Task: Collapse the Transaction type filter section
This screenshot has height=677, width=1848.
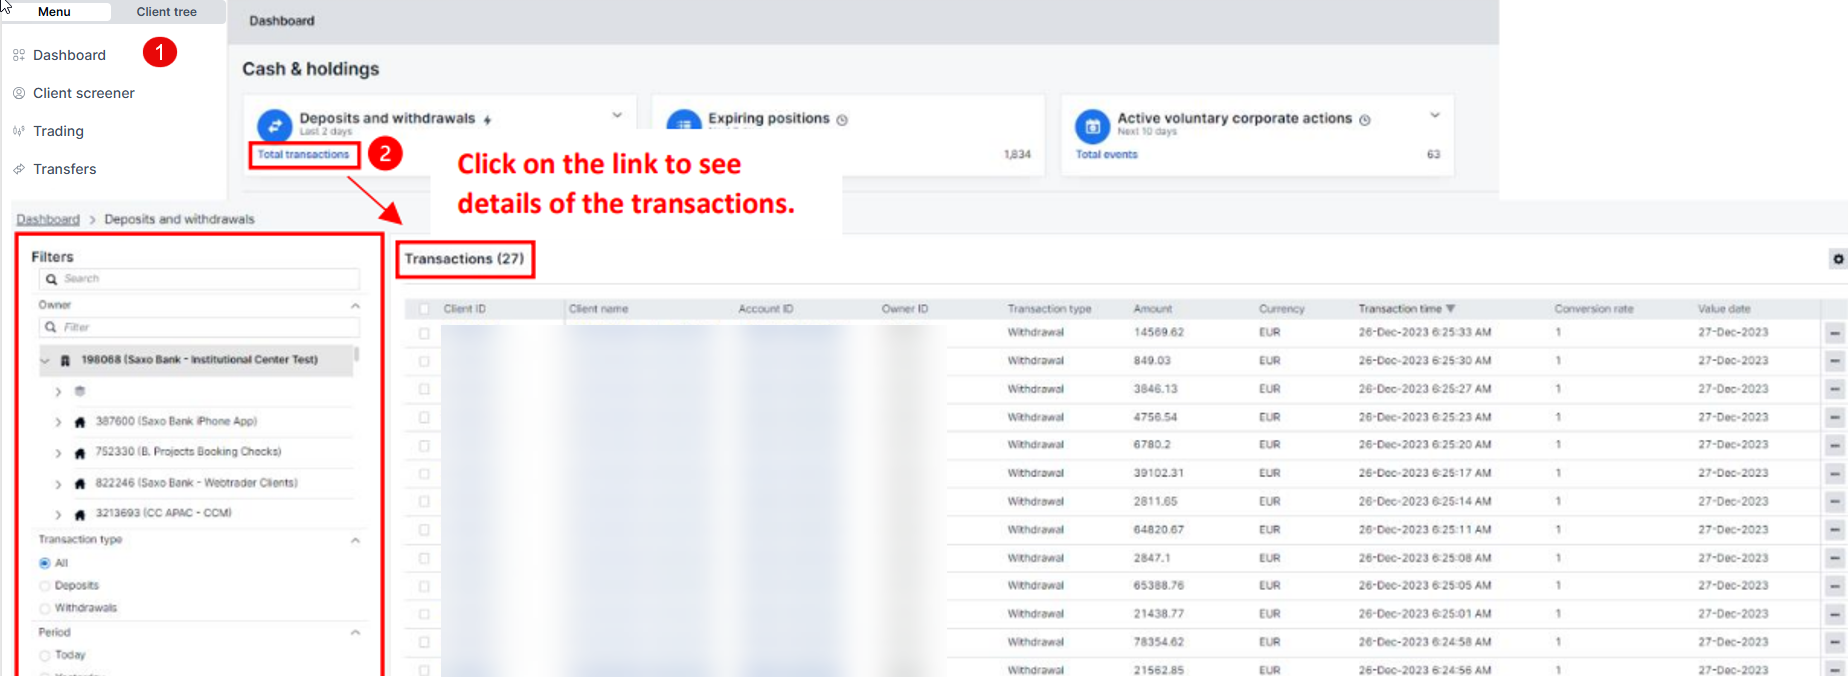Action: 355,540
